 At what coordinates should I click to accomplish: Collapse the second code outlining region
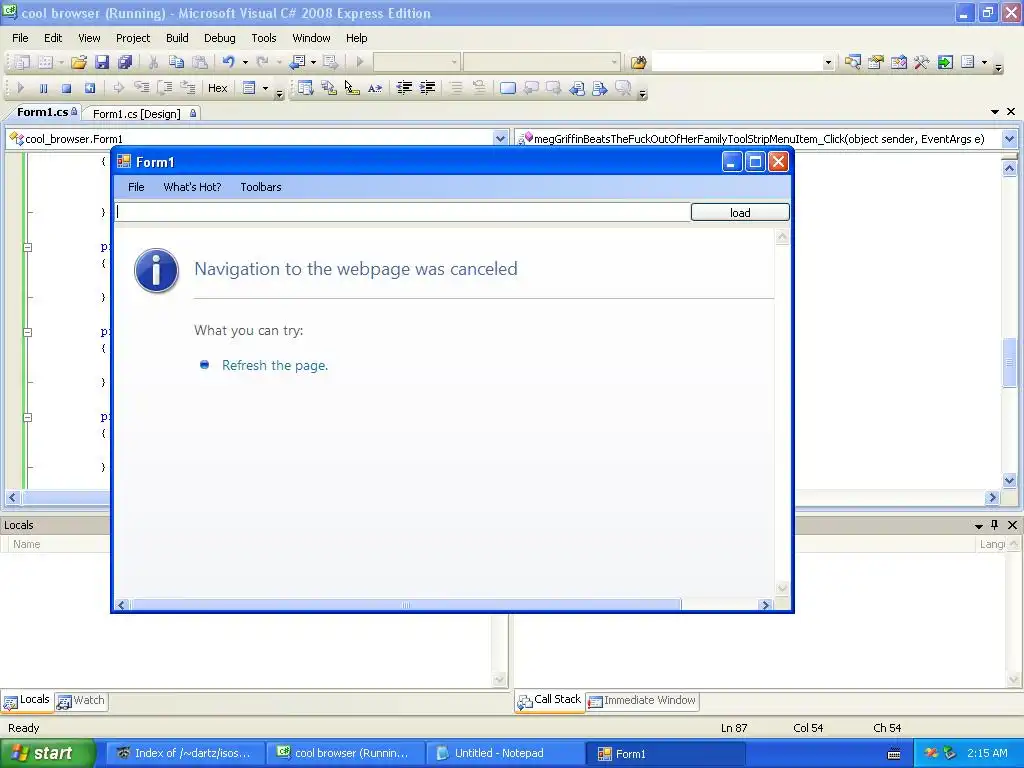[27, 332]
